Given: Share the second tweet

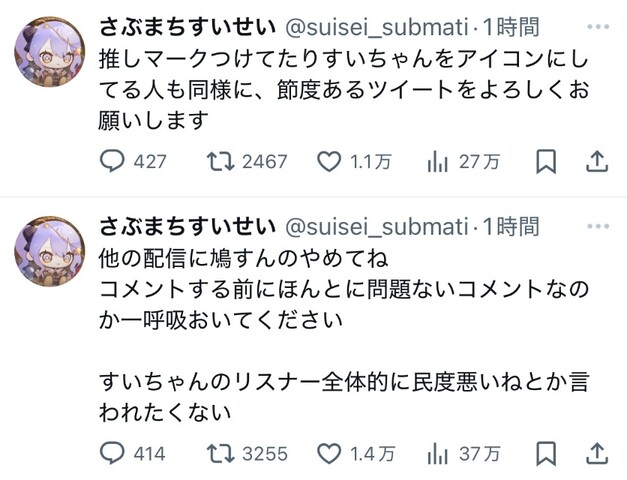Looking at the screenshot, I should click(x=597, y=454).
